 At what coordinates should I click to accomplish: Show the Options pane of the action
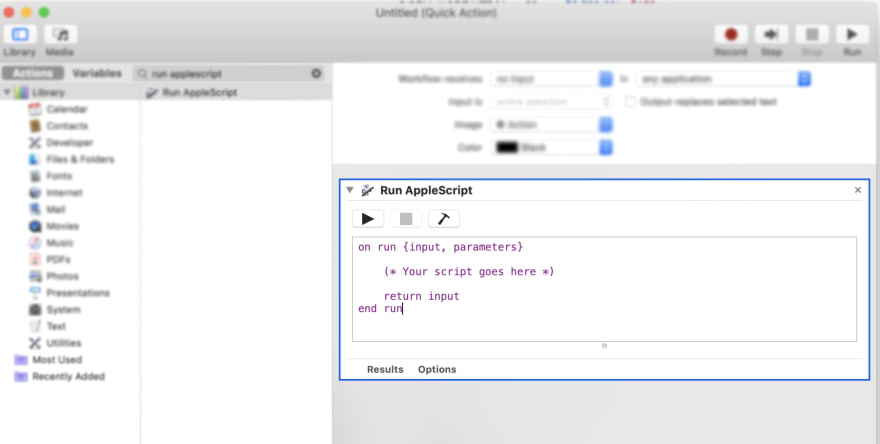(437, 369)
